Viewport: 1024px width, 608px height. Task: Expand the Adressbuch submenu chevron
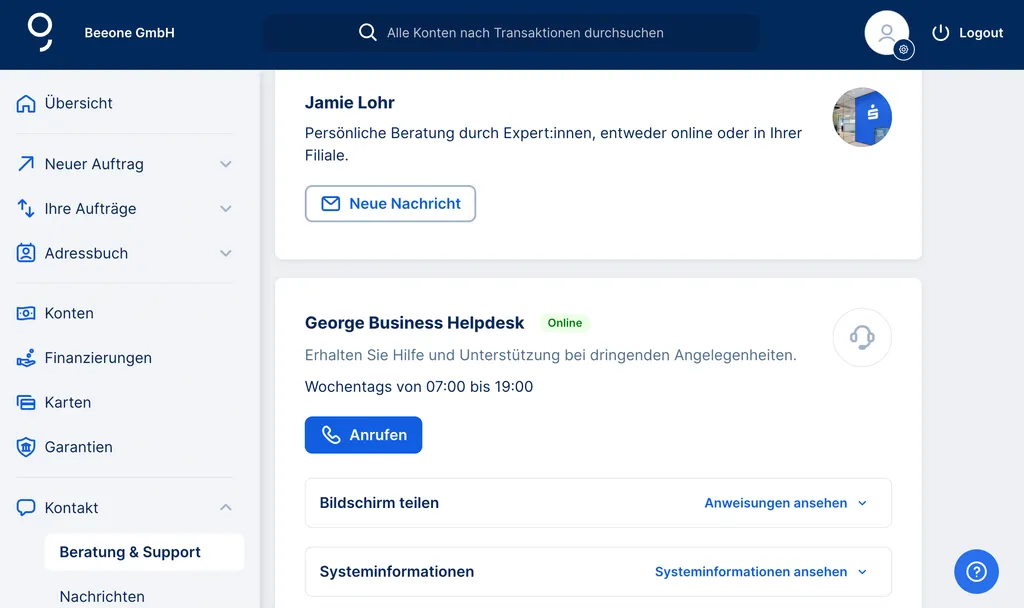[x=226, y=253]
